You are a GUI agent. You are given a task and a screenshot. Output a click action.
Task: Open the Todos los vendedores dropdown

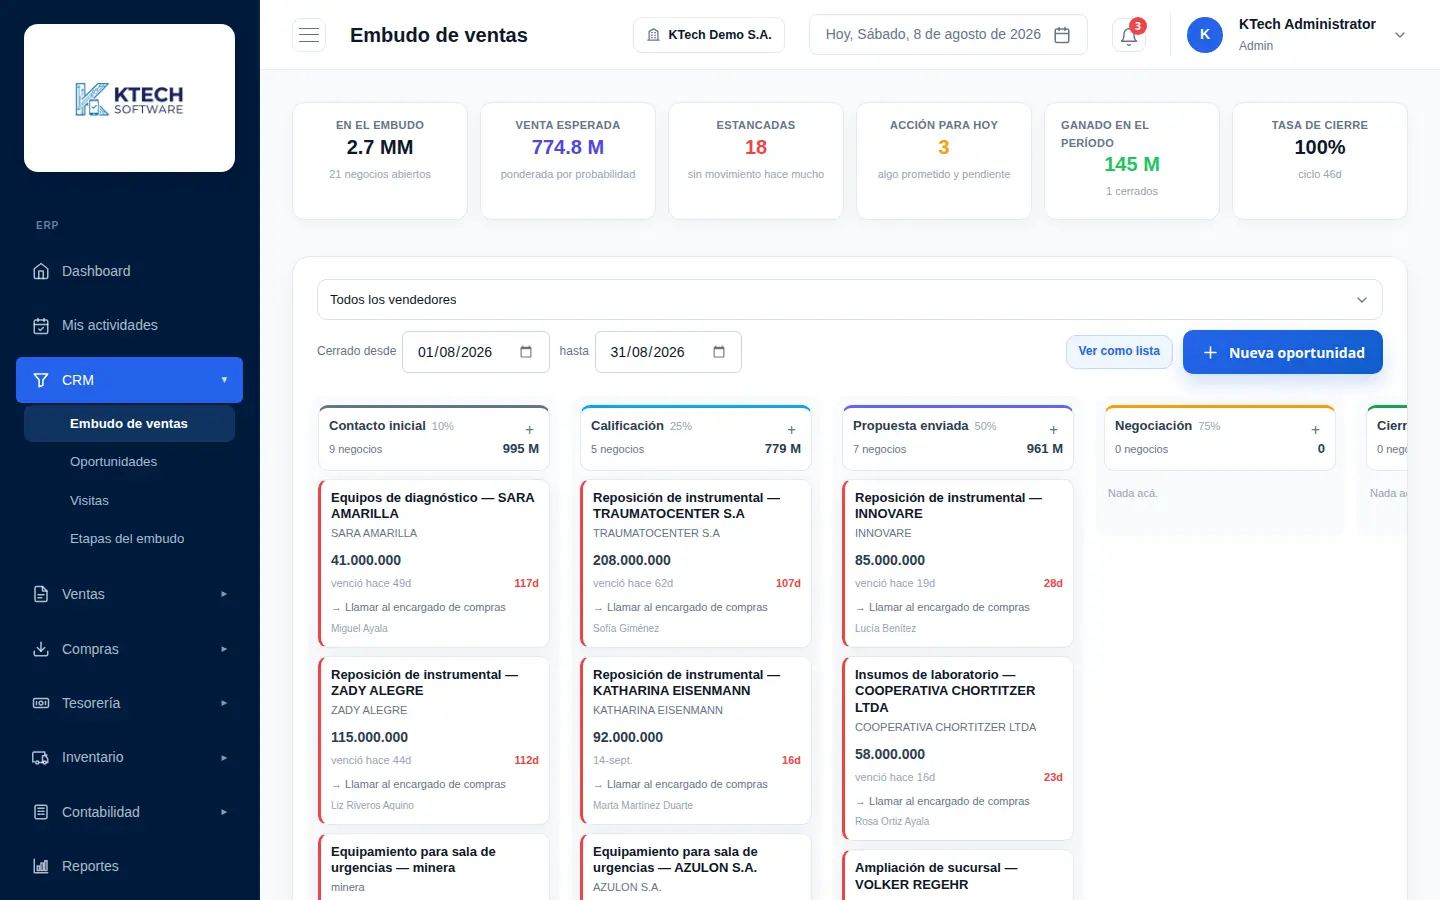tap(849, 300)
